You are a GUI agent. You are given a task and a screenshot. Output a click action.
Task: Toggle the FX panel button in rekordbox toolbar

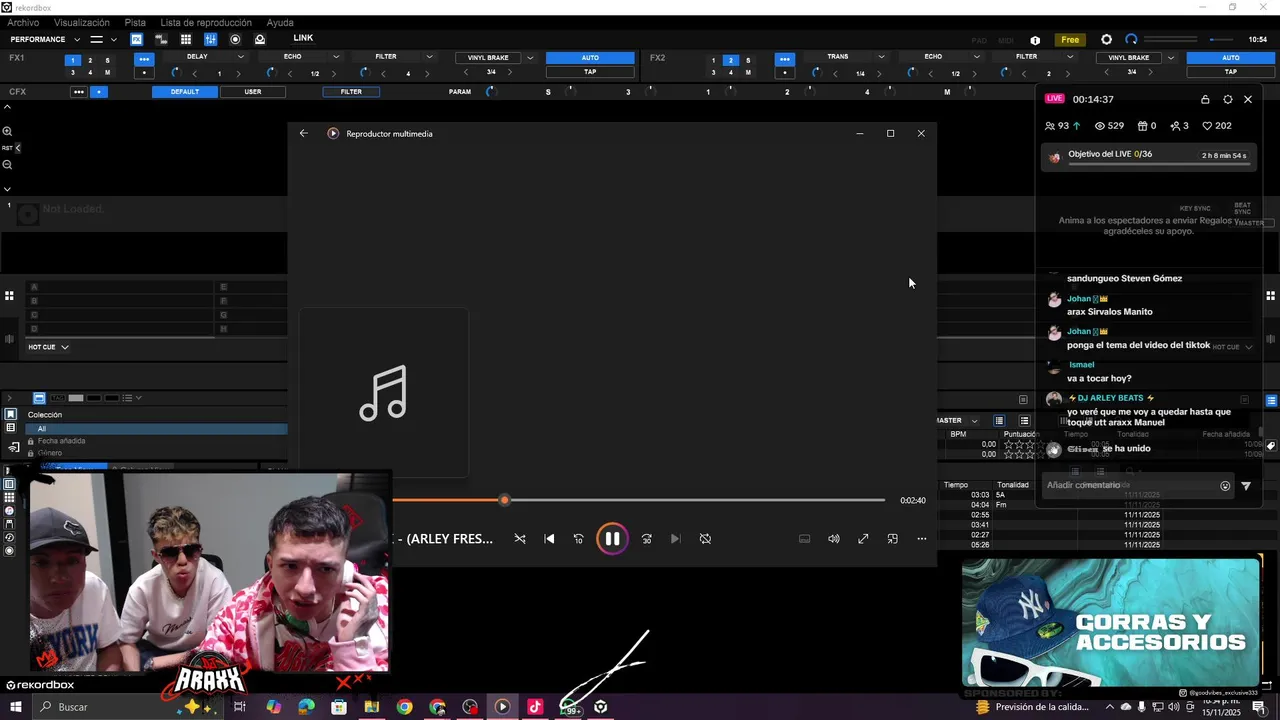(136, 39)
